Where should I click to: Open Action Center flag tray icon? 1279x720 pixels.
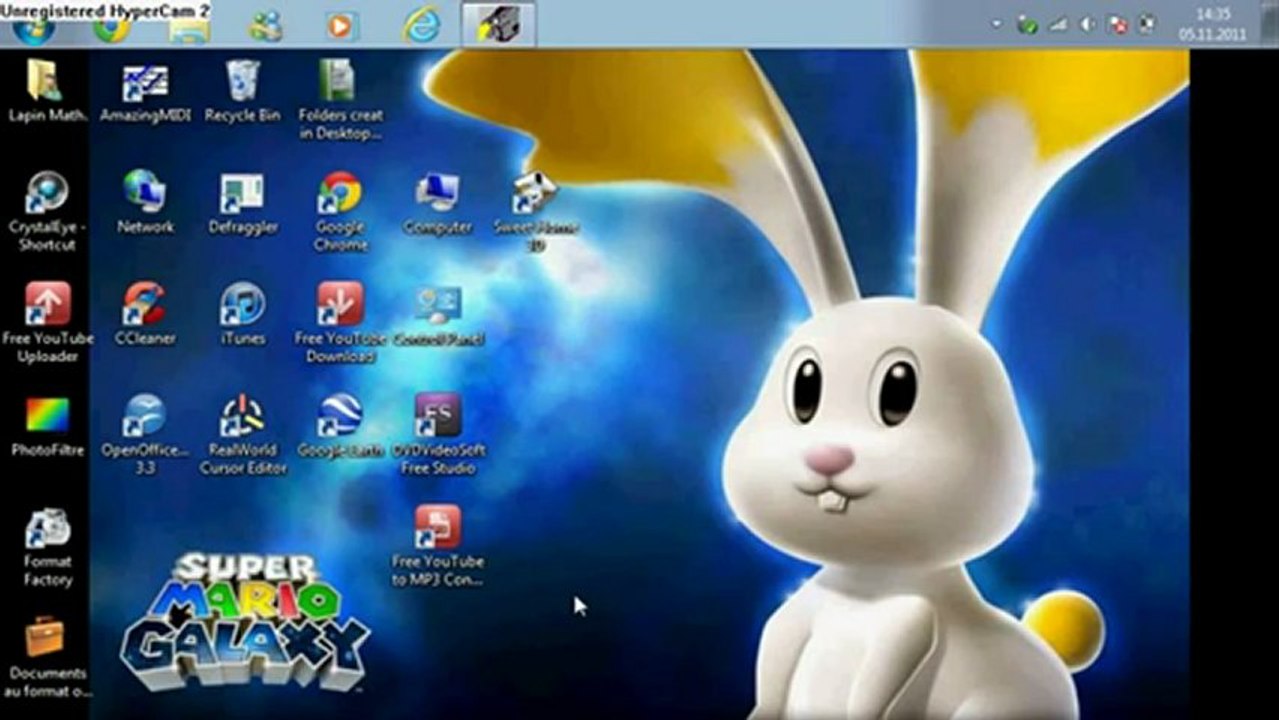[1117, 24]
